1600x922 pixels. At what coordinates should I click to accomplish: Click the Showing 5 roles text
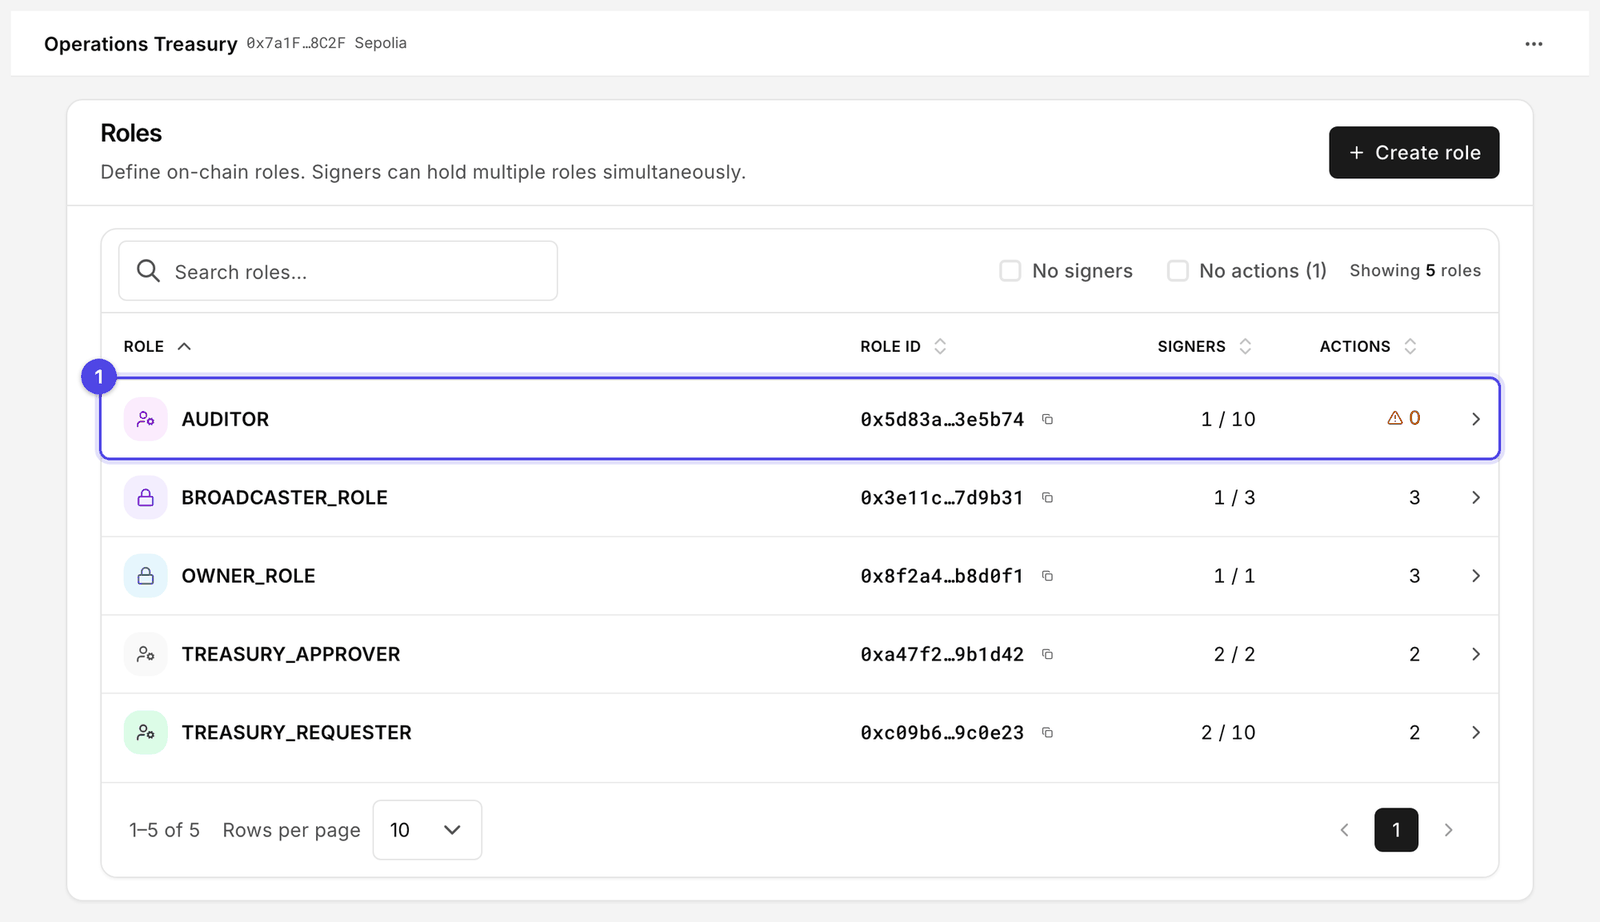point(1415,271)
